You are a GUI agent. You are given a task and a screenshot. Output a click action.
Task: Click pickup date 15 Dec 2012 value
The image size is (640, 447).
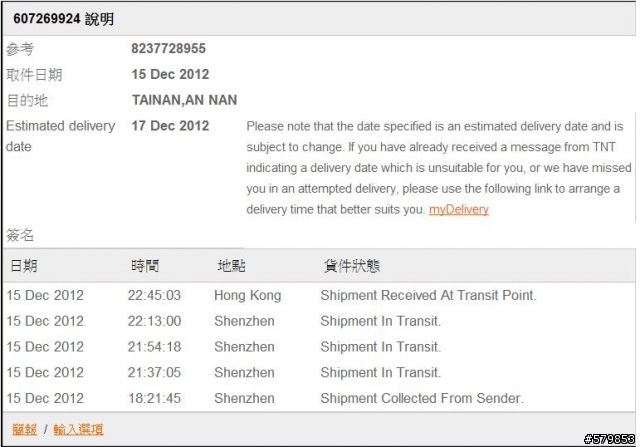point(170,74)
